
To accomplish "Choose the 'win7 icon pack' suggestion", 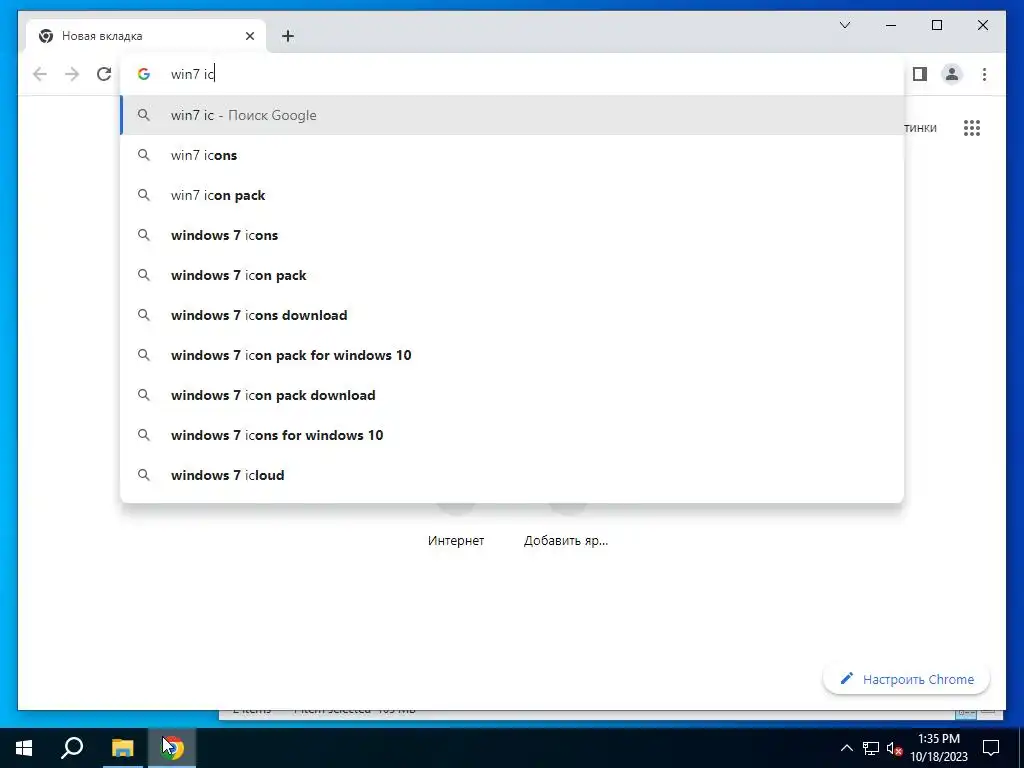I will (x=512, y=195).
